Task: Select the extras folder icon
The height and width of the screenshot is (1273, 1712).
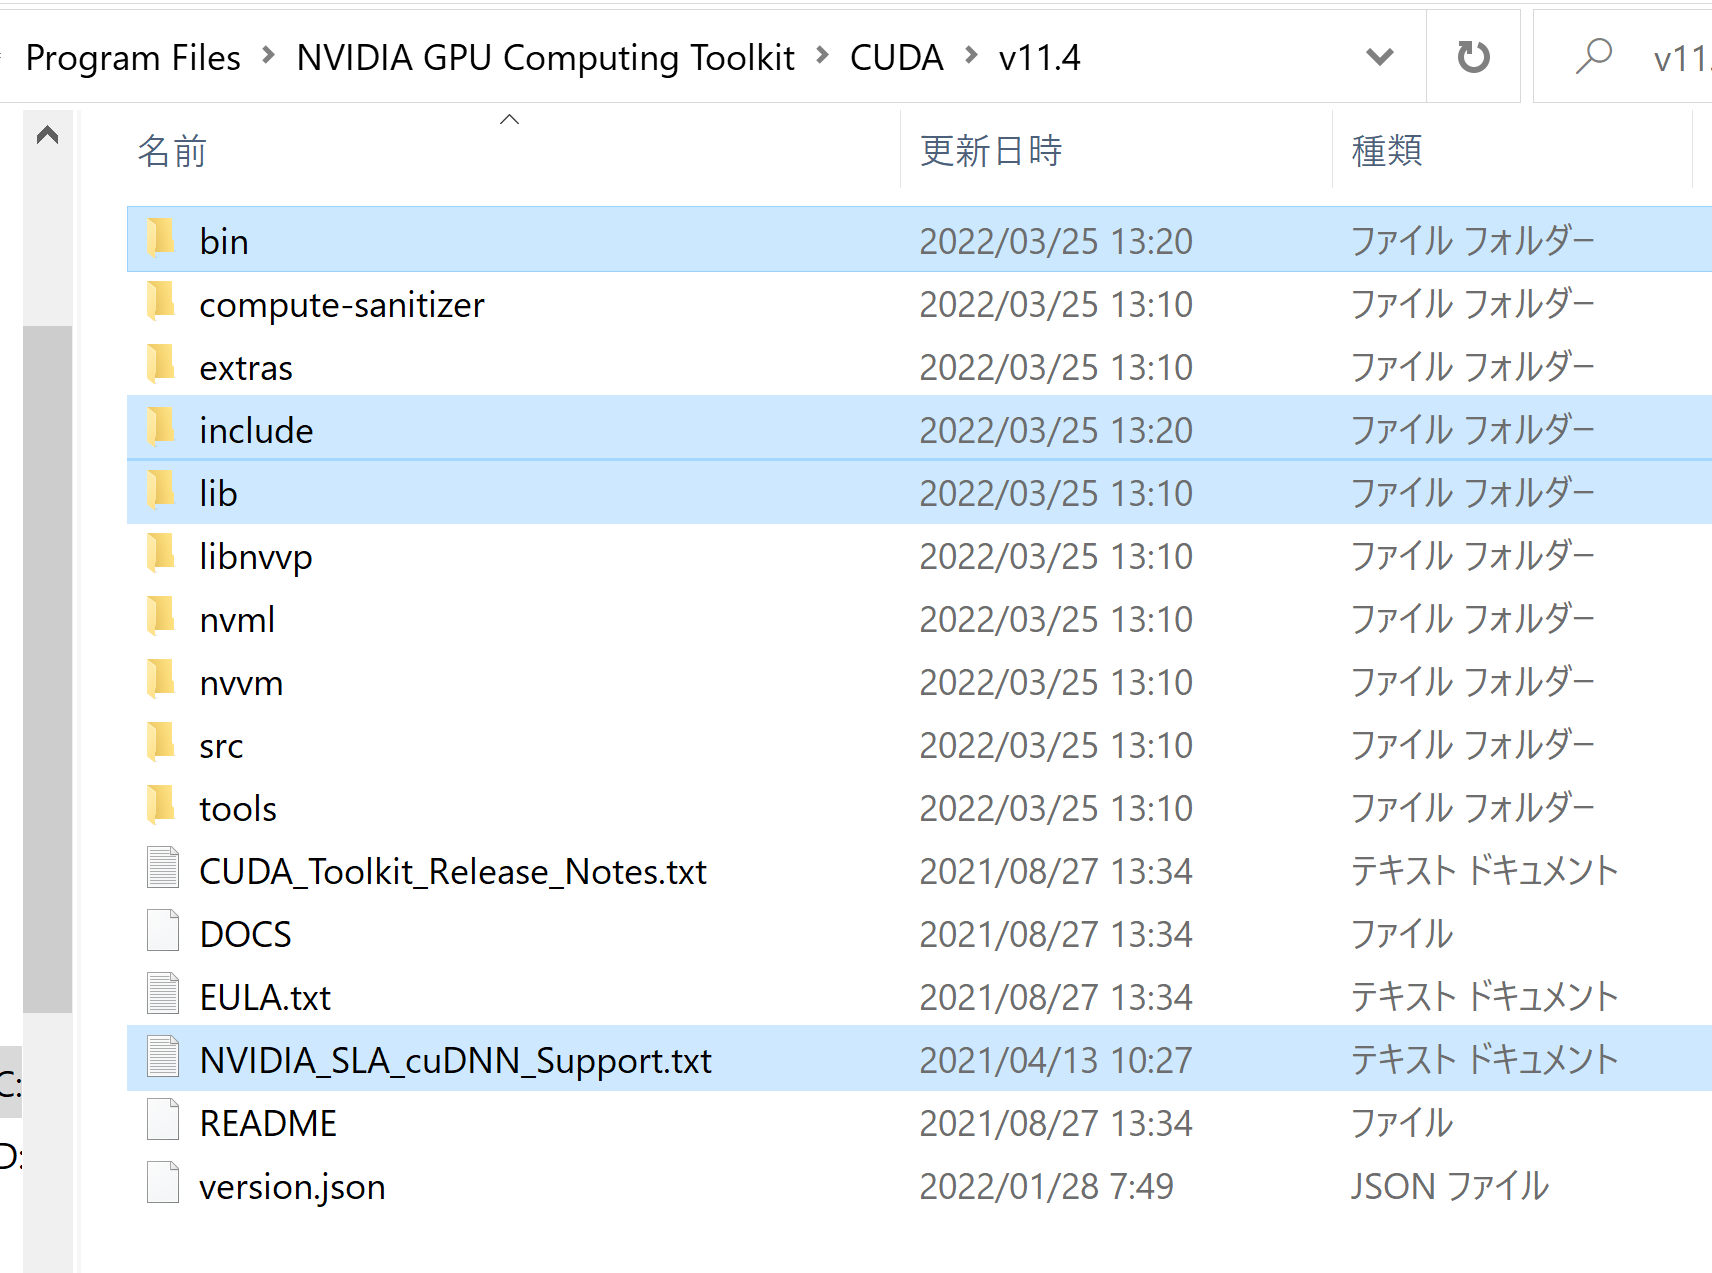Action: (x=161, y=365)
